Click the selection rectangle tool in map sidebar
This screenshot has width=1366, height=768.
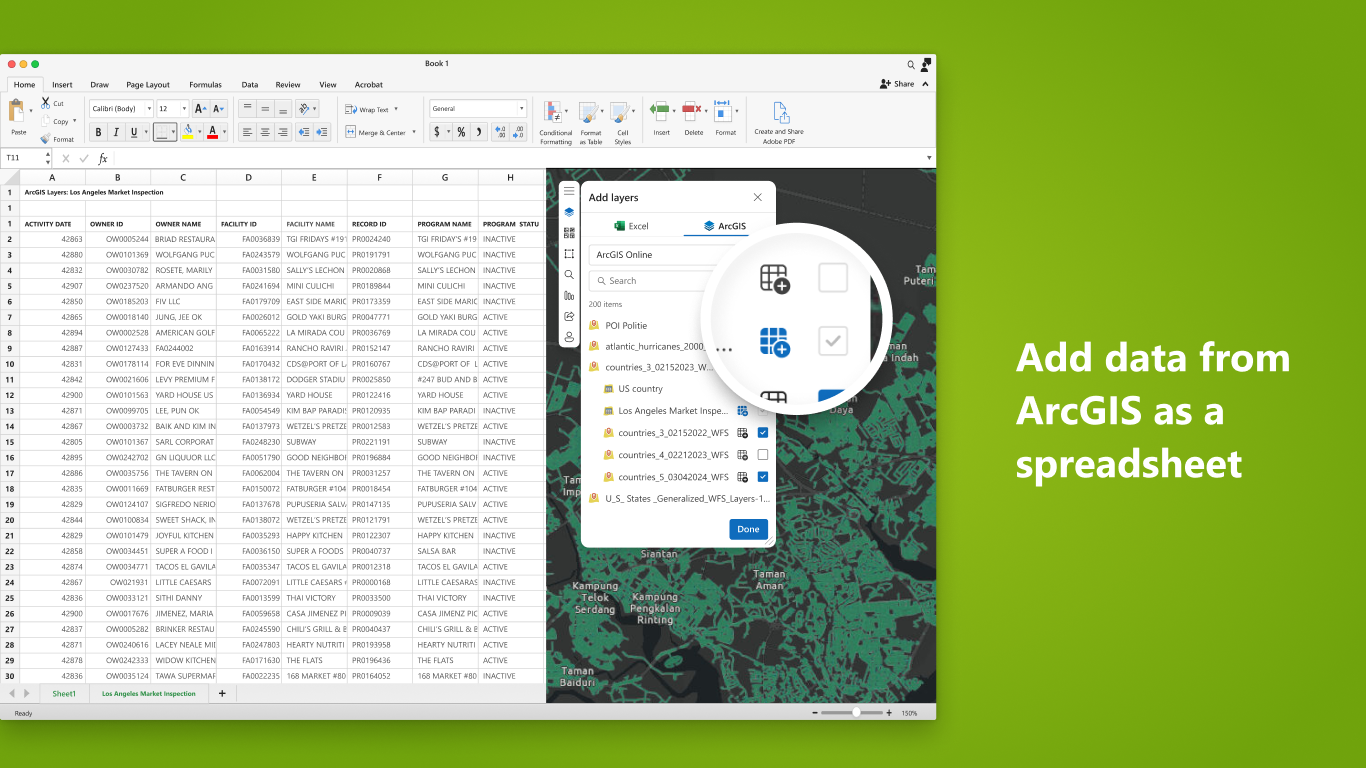coord(569,254)
